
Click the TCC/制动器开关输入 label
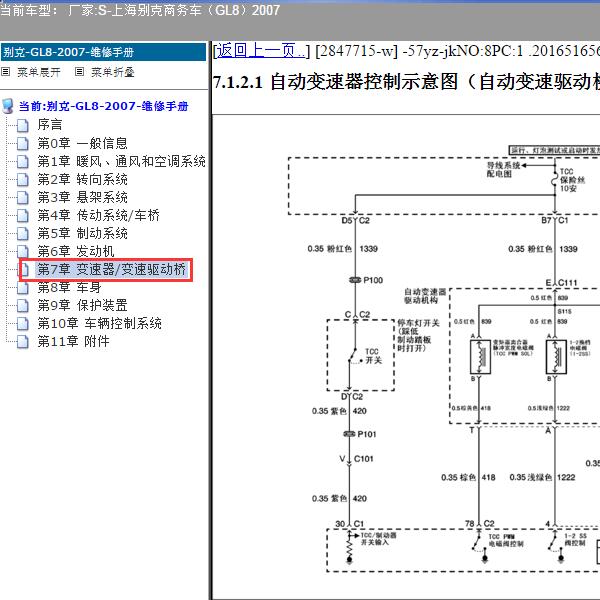click(x=378, y=539)
